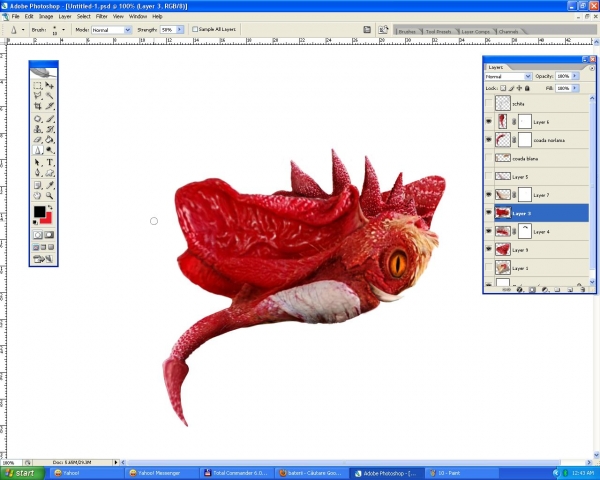Click the zoom percentage field in status bar
The image size is (600, 480).
[10, 462]
